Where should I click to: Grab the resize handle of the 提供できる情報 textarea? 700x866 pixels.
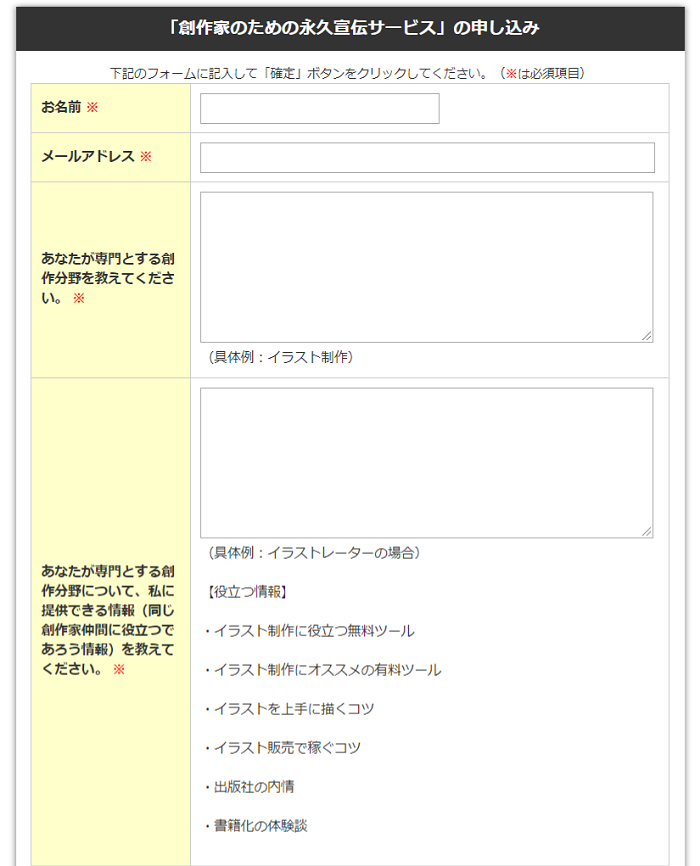(x=647, y=532)
